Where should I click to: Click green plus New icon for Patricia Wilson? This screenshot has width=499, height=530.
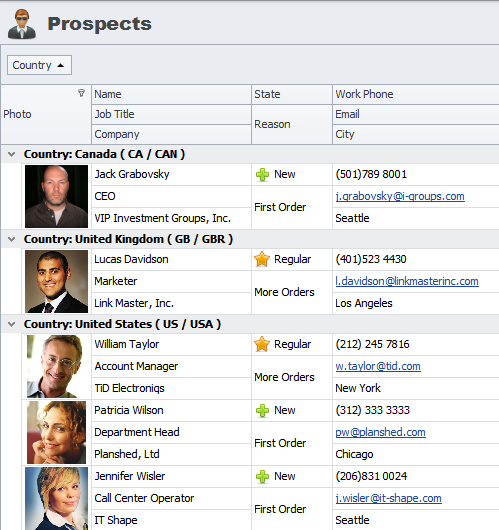pyautogui.click(x=262, y=411)
